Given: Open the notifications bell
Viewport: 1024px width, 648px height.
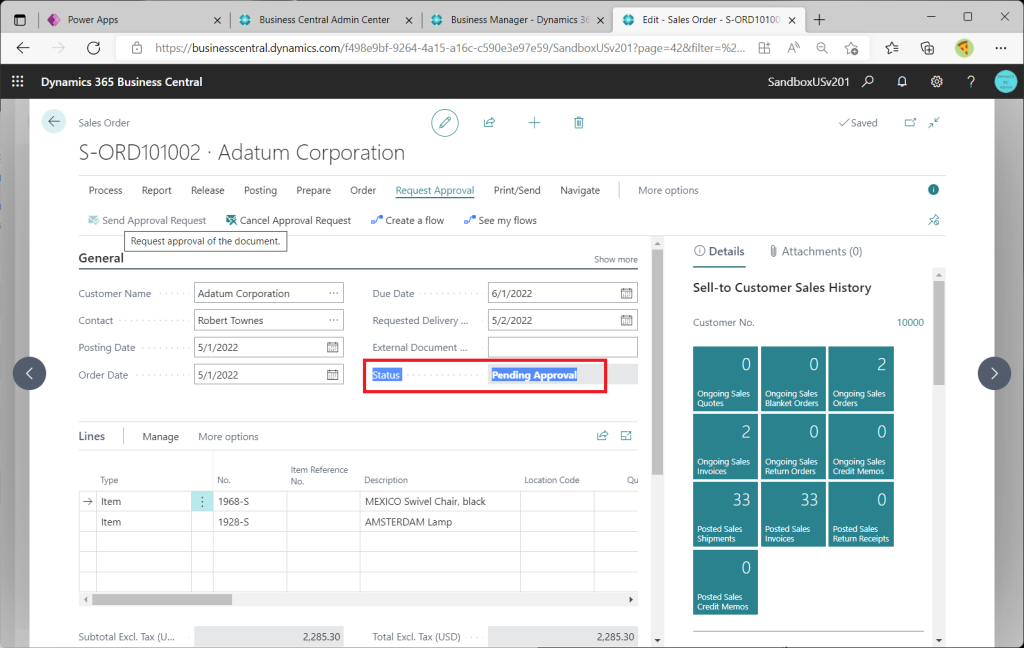Looking at the screenshot, I should coord(902,82).
